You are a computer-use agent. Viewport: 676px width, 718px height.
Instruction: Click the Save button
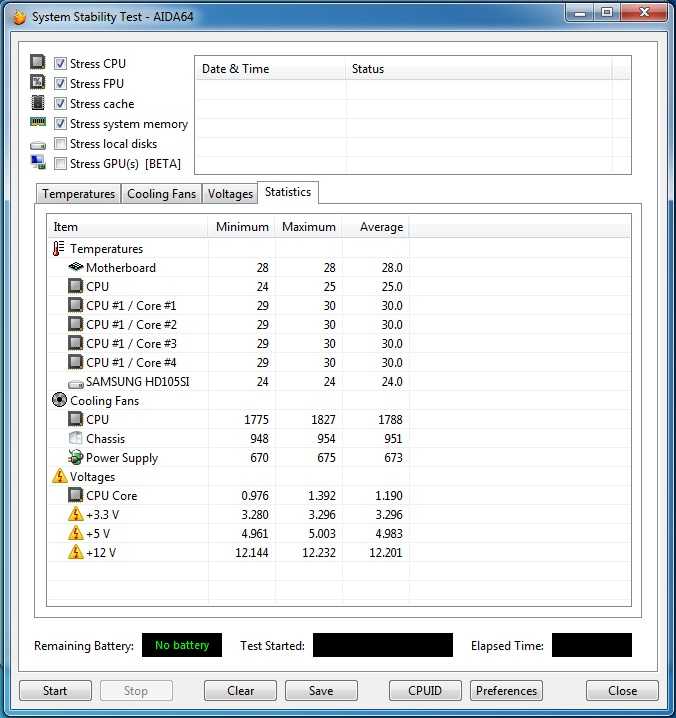321,691
